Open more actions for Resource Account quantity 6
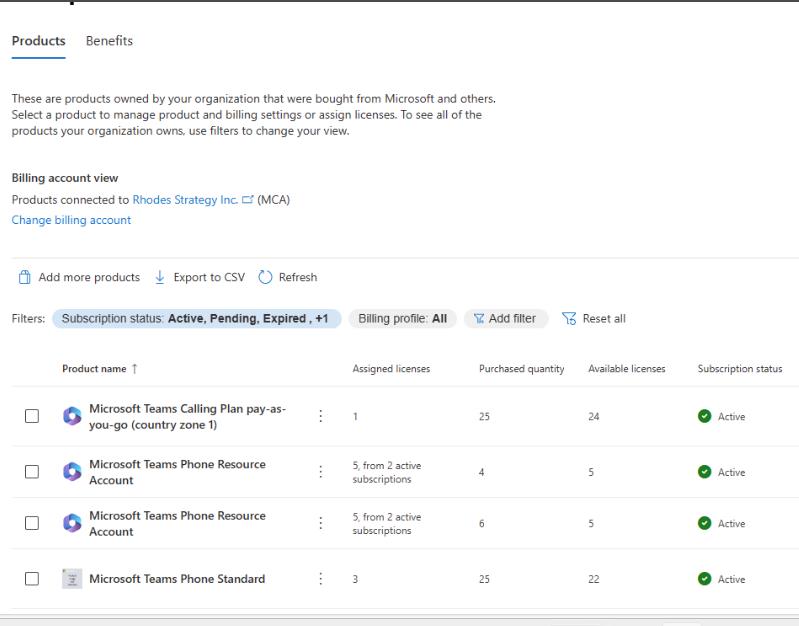 321,523
